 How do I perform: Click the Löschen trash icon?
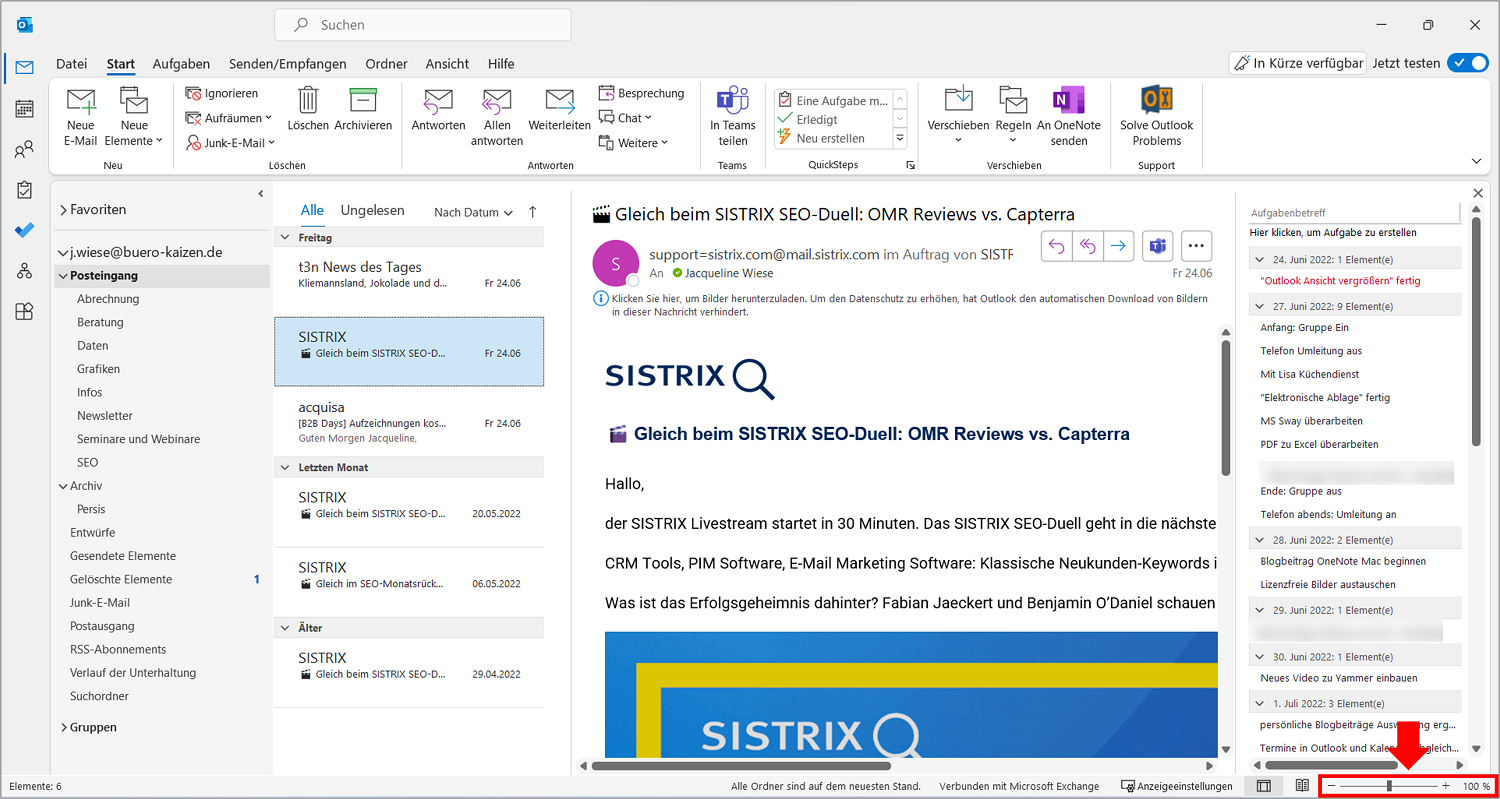308,109
